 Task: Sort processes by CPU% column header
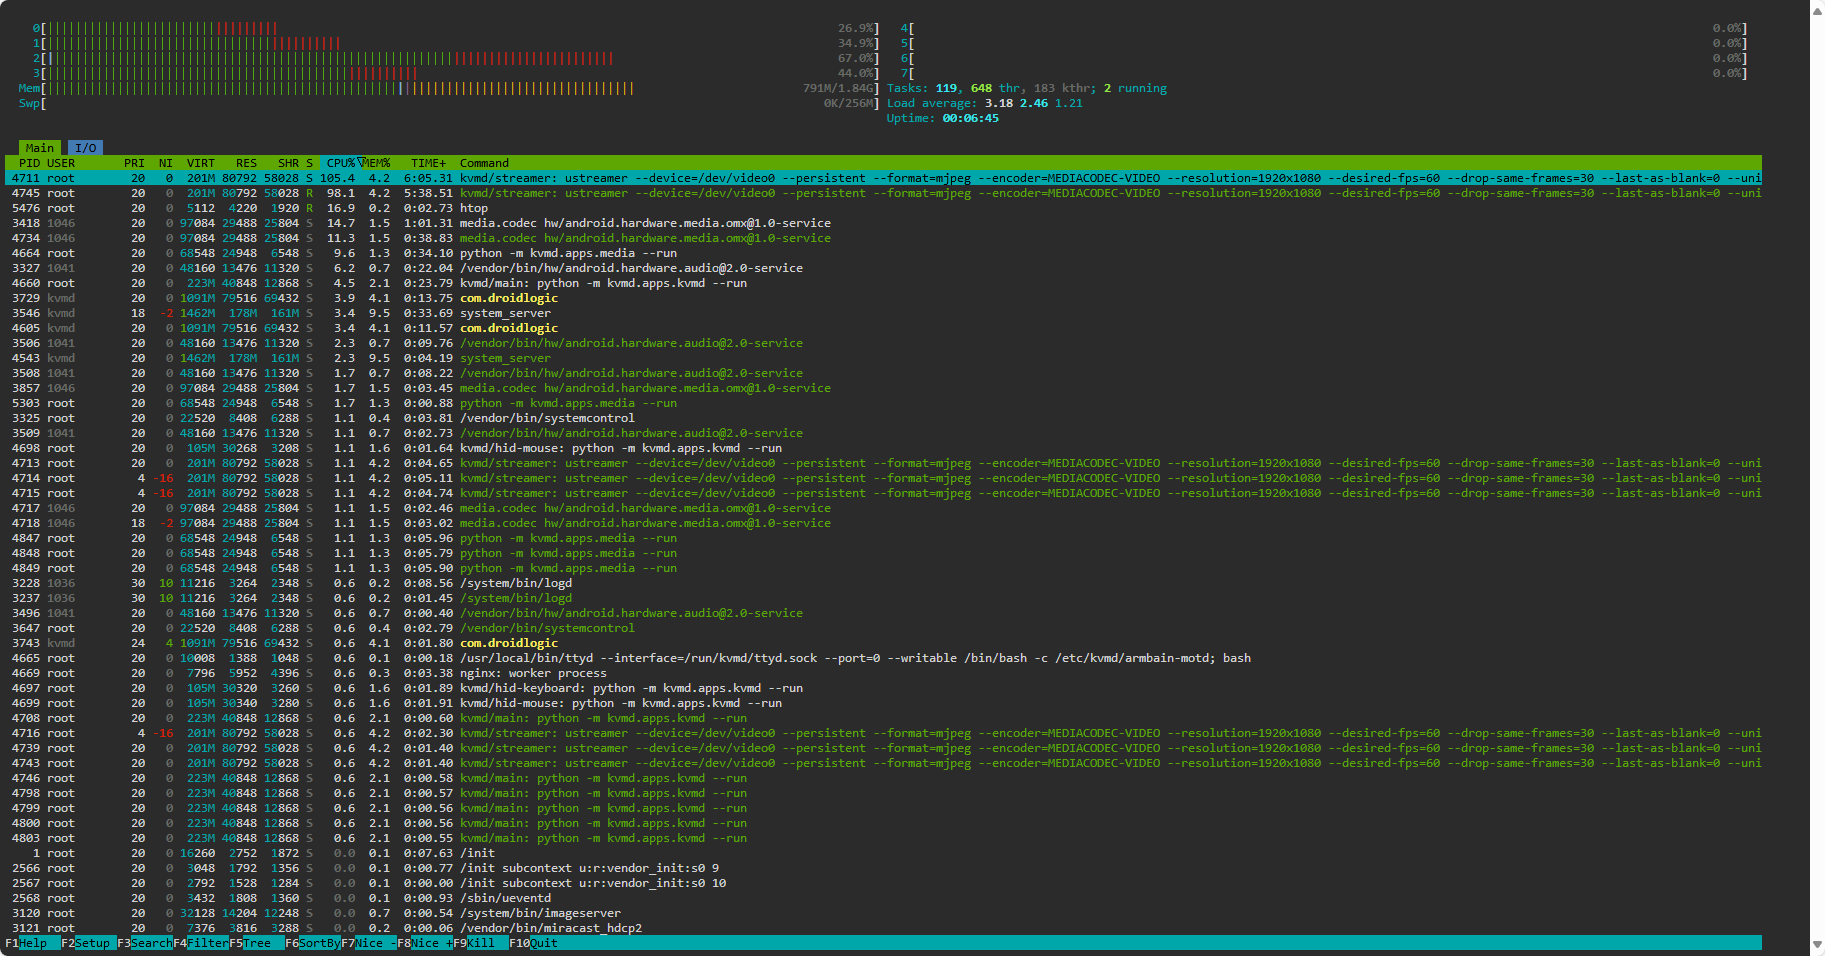[341, 163]
